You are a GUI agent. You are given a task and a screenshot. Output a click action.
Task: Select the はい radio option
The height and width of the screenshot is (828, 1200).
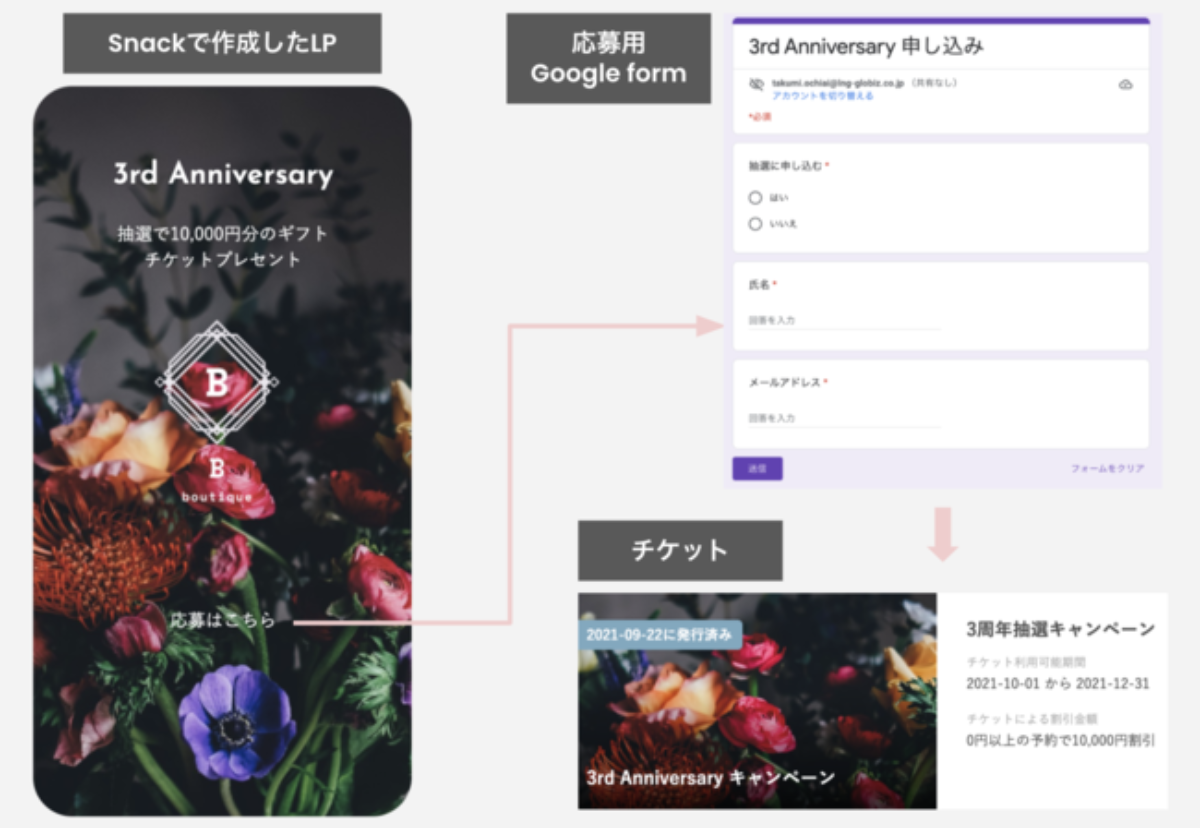coord(755,198)
